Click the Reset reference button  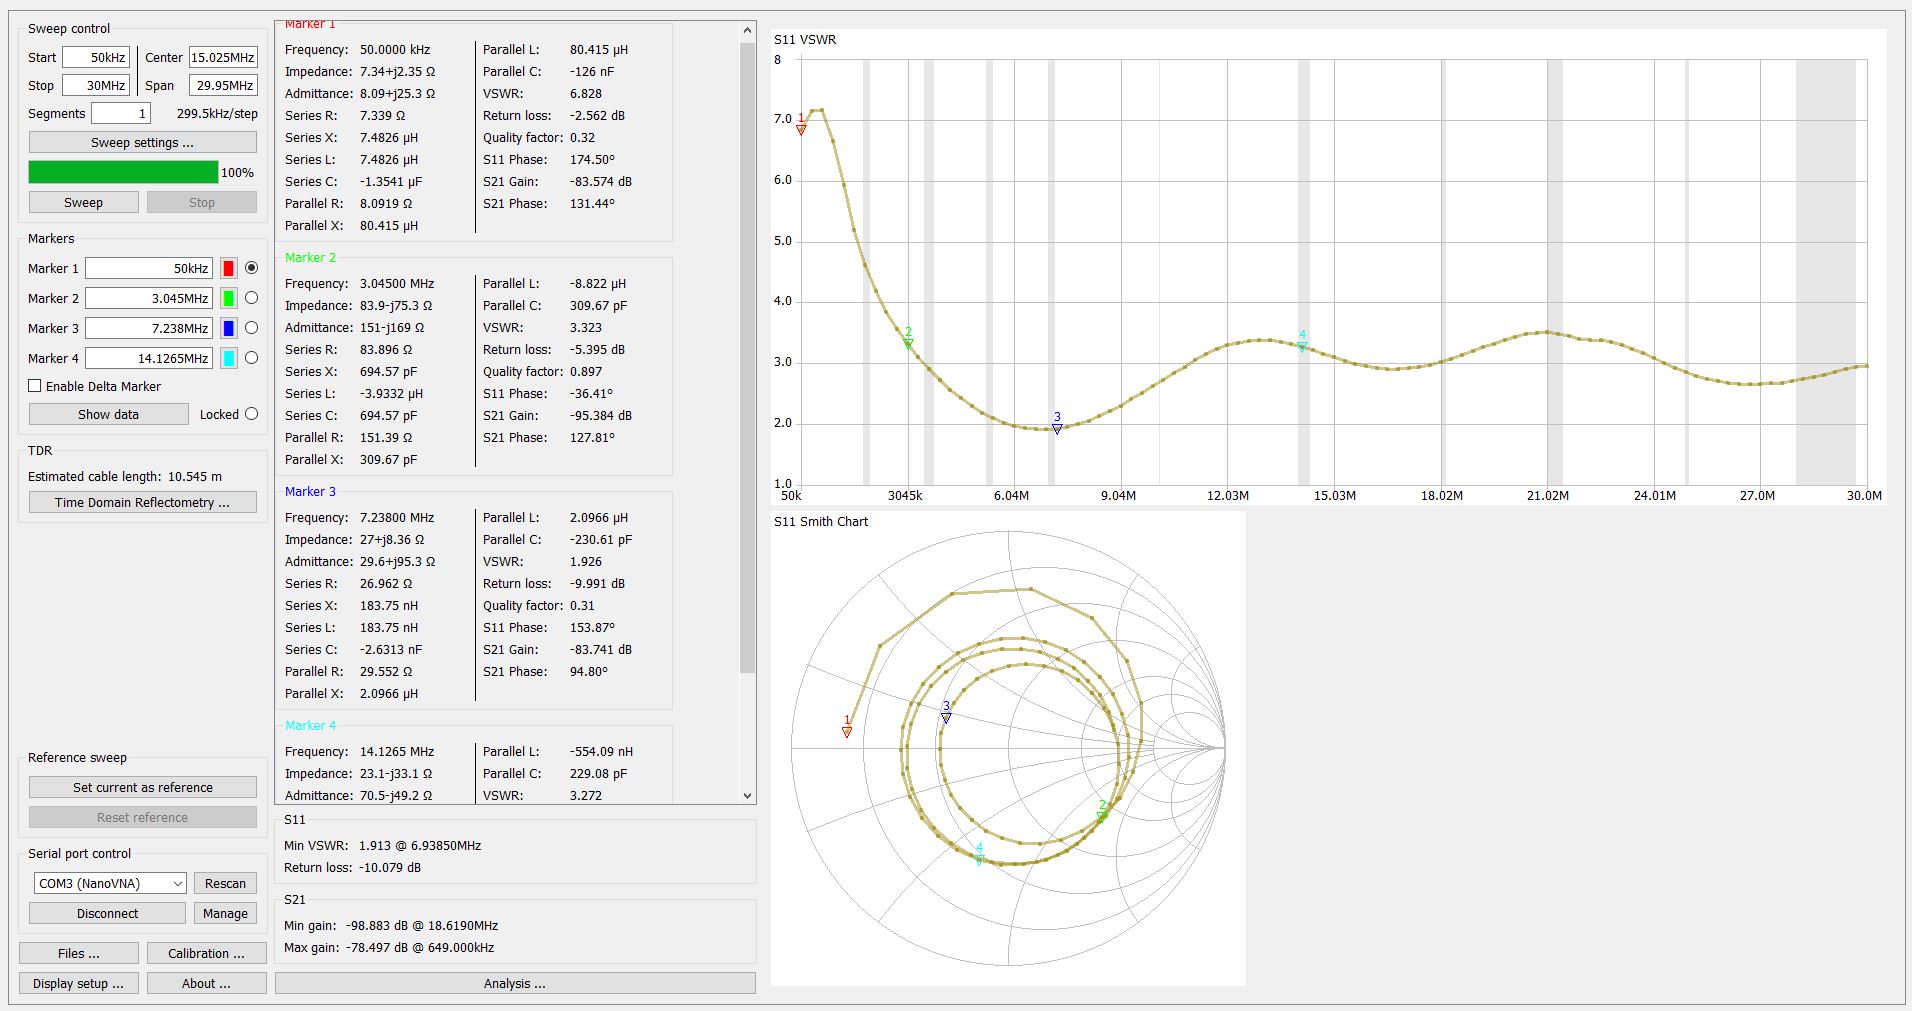click(x=142, y=817)
